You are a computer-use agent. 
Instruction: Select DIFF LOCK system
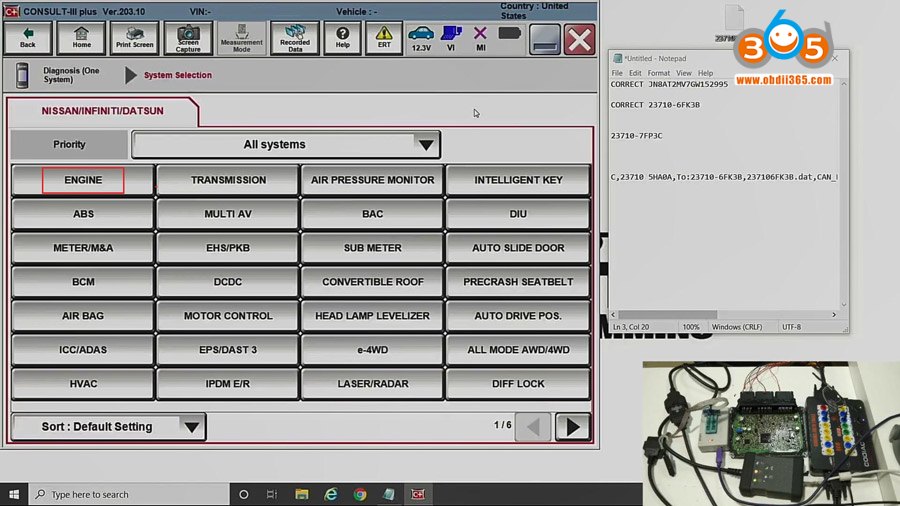pyautogui.click(x=518, y=383)
